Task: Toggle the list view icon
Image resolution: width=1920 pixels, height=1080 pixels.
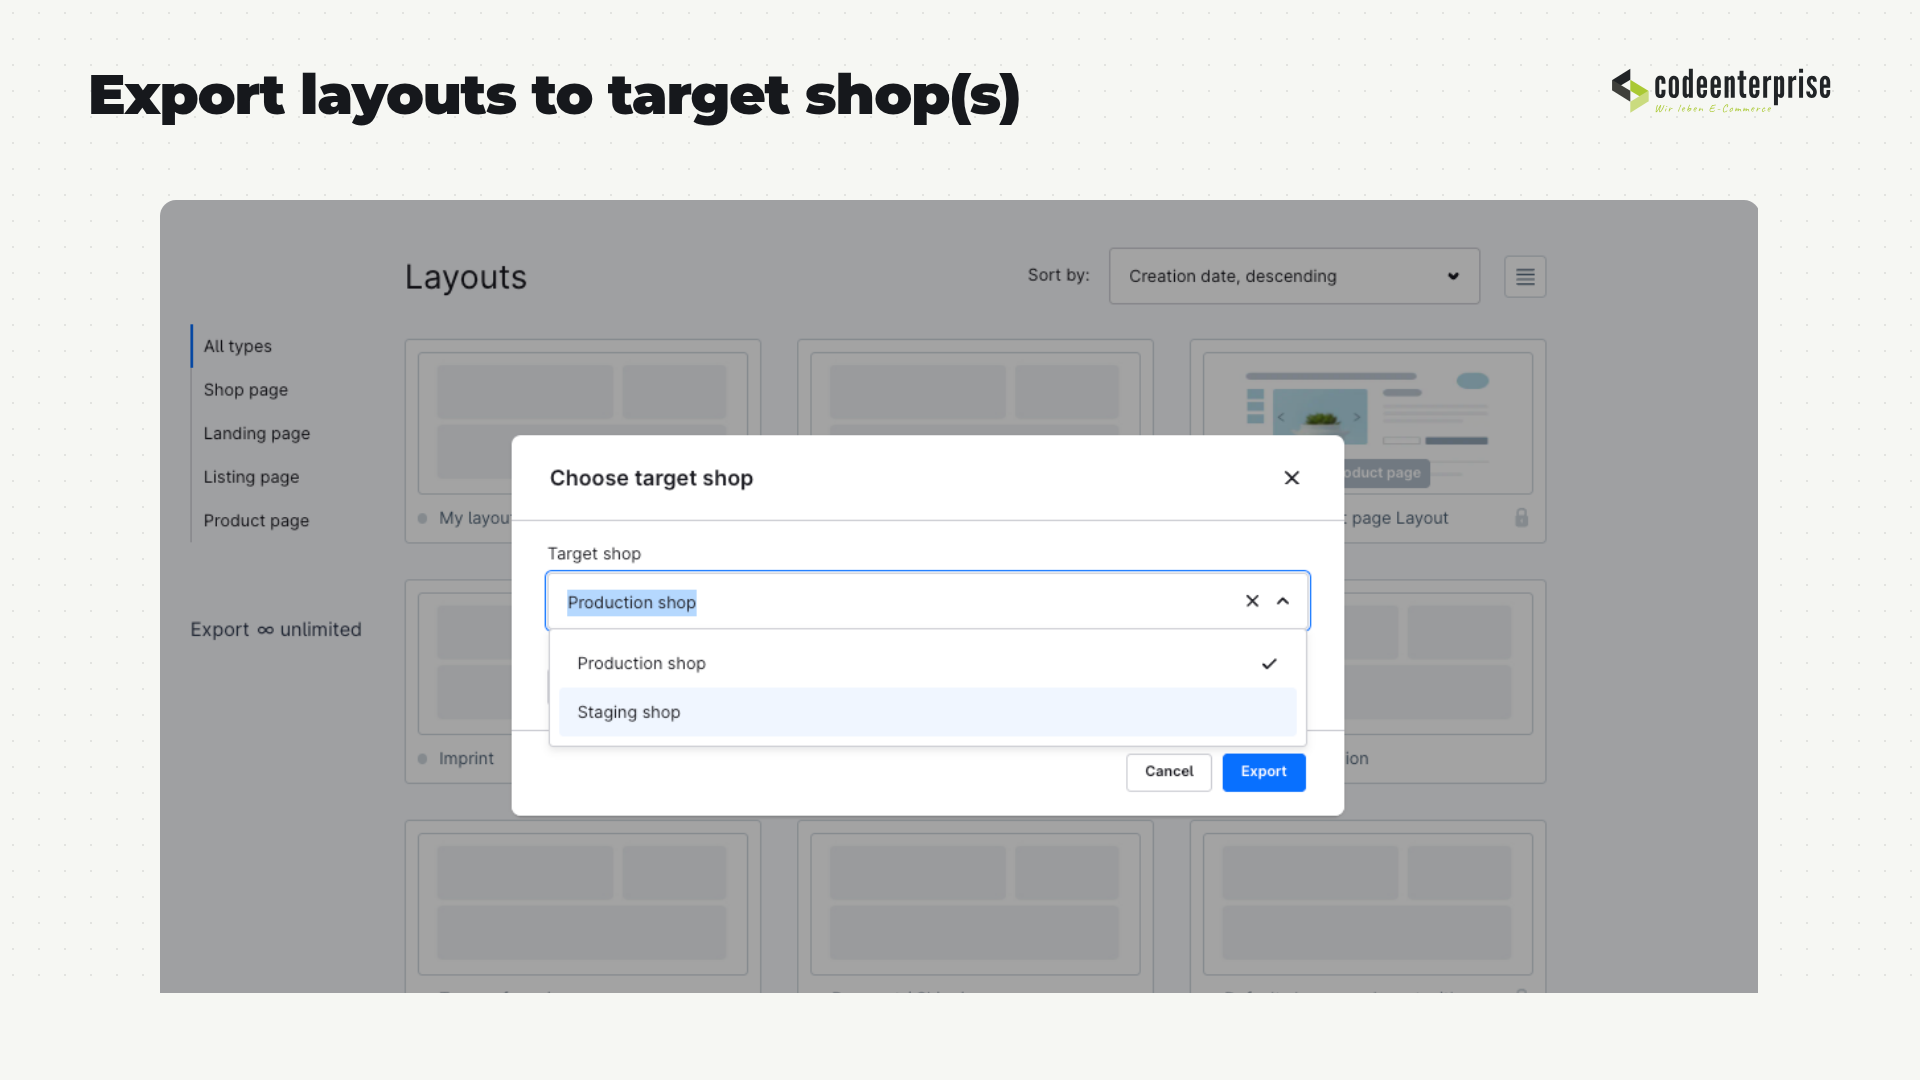Action: (x=1525, y=277)
